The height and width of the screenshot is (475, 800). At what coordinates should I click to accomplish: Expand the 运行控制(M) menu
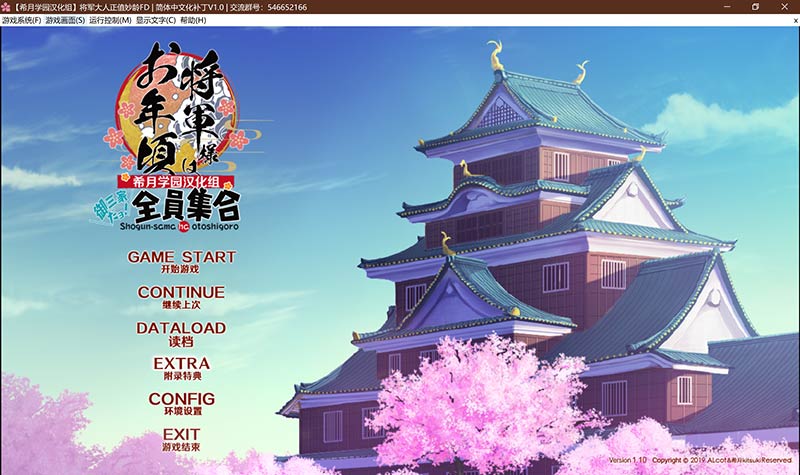tap(110, 20)
